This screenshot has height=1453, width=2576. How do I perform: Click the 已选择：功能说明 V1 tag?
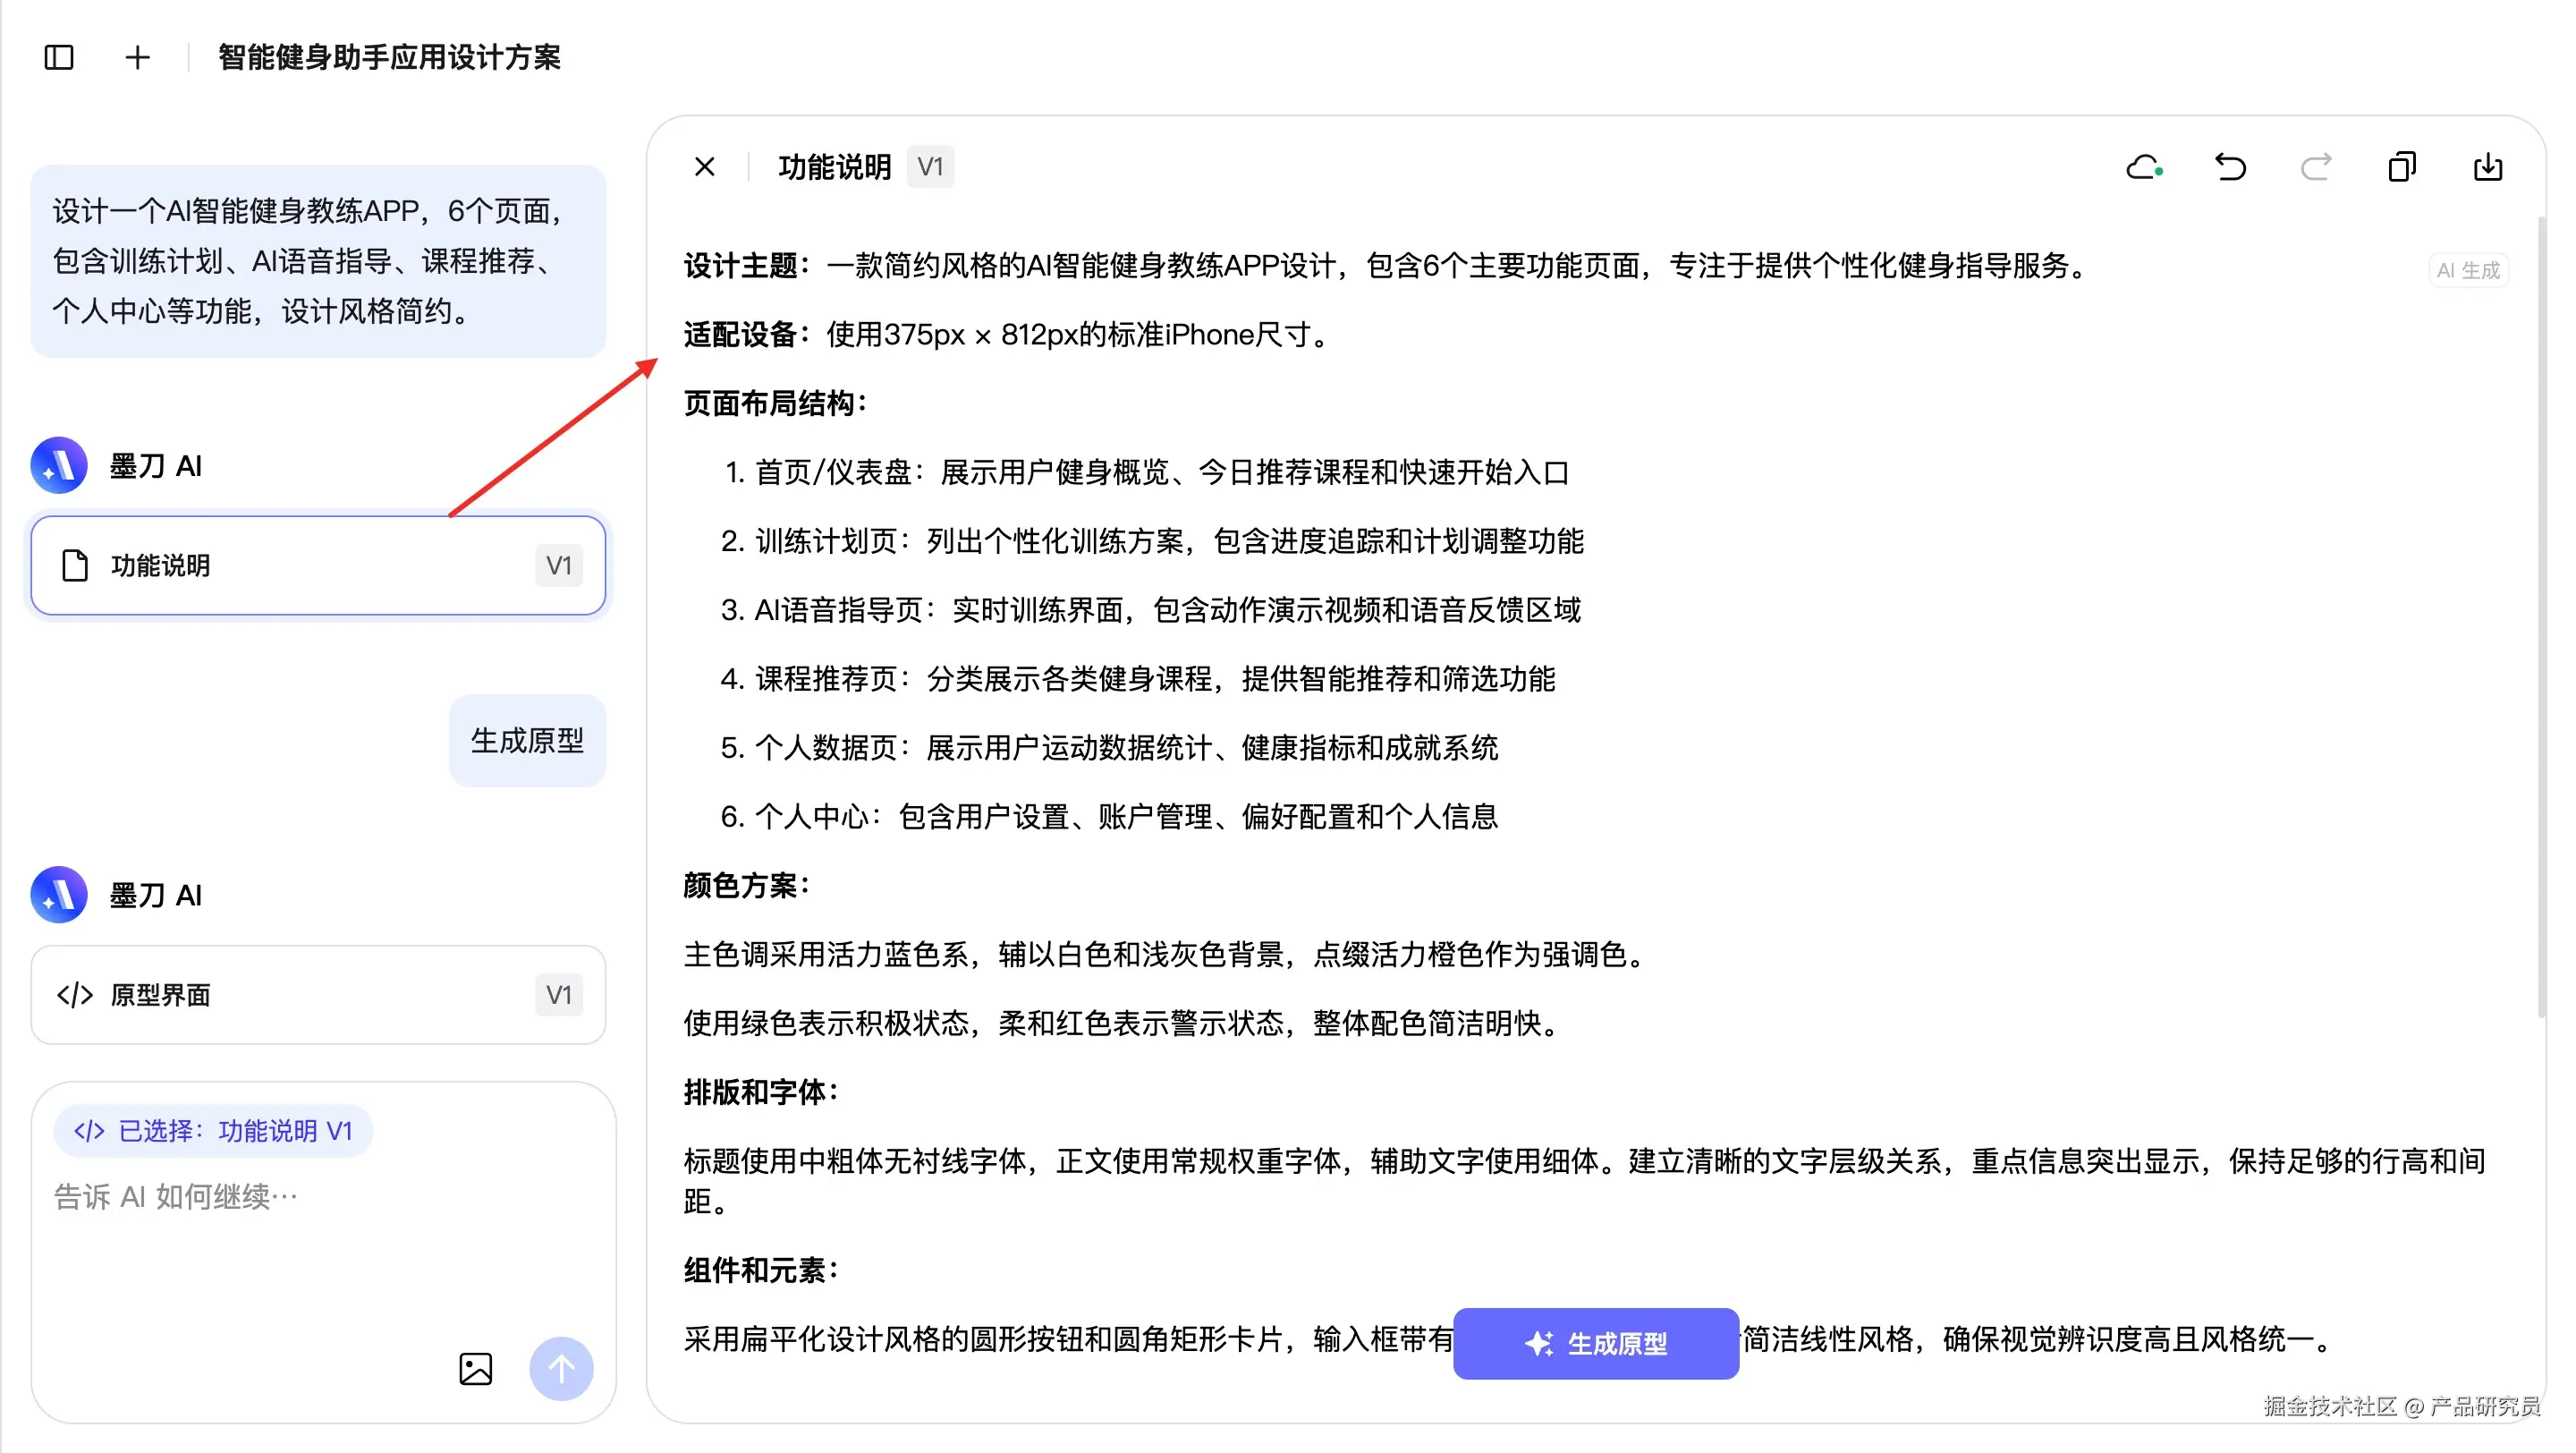tap(213, 1130)
